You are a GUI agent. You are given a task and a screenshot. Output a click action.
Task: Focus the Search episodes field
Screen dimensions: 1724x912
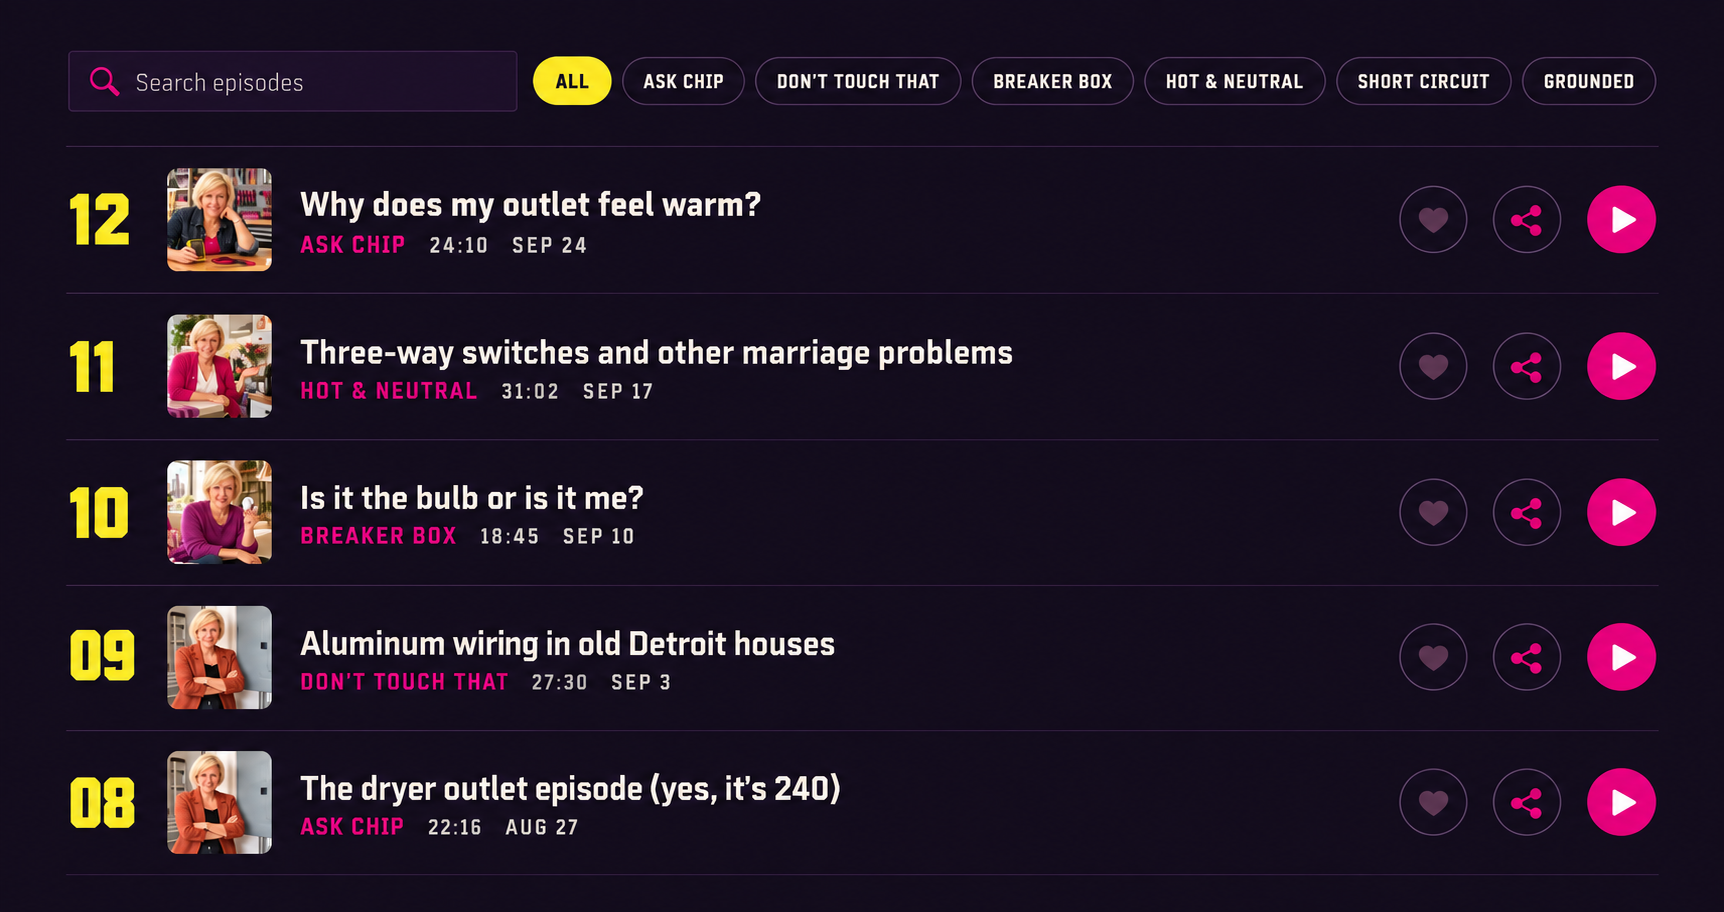click(292, 81)
